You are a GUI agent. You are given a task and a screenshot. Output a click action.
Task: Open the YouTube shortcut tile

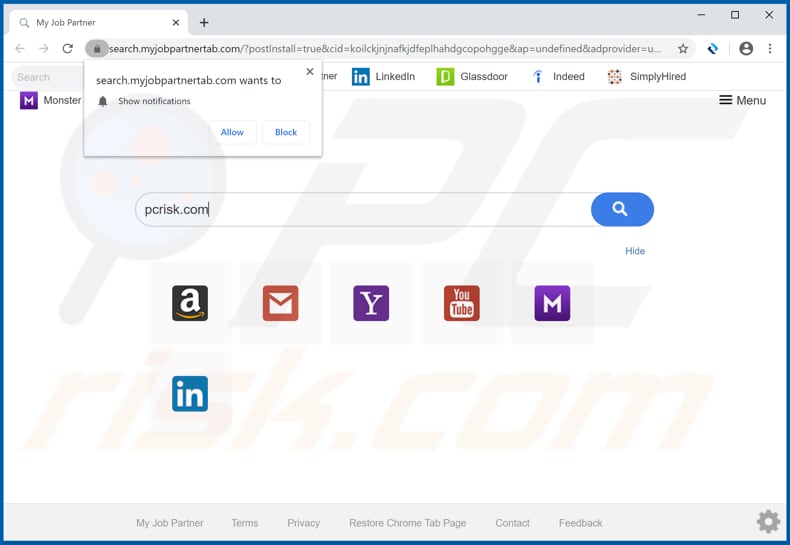pos(462,303)
